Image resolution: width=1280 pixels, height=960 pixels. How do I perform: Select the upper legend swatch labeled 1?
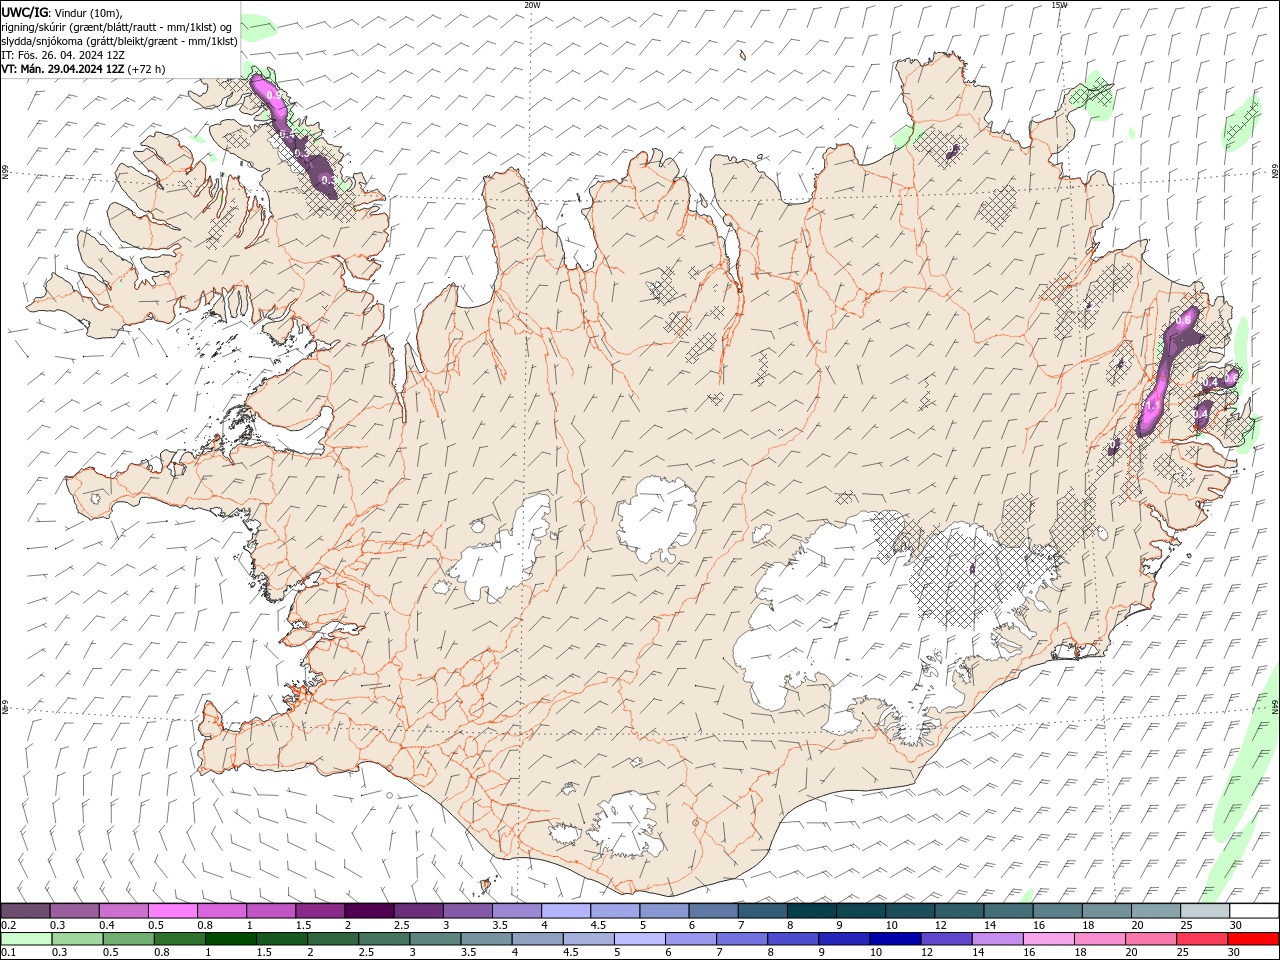click(x=271, y=910)
